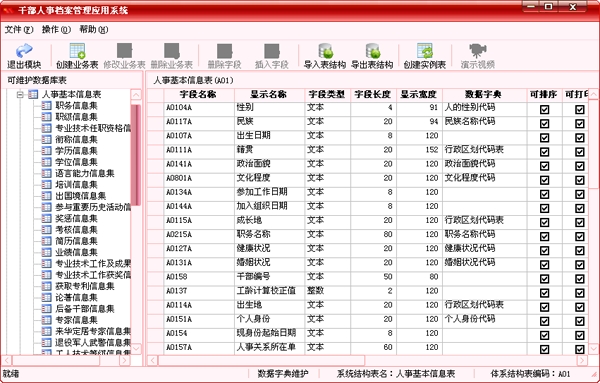Click the 删除业务表 delete table icon
The width and height of the screenshot is (600, 383).
point(172,51)
